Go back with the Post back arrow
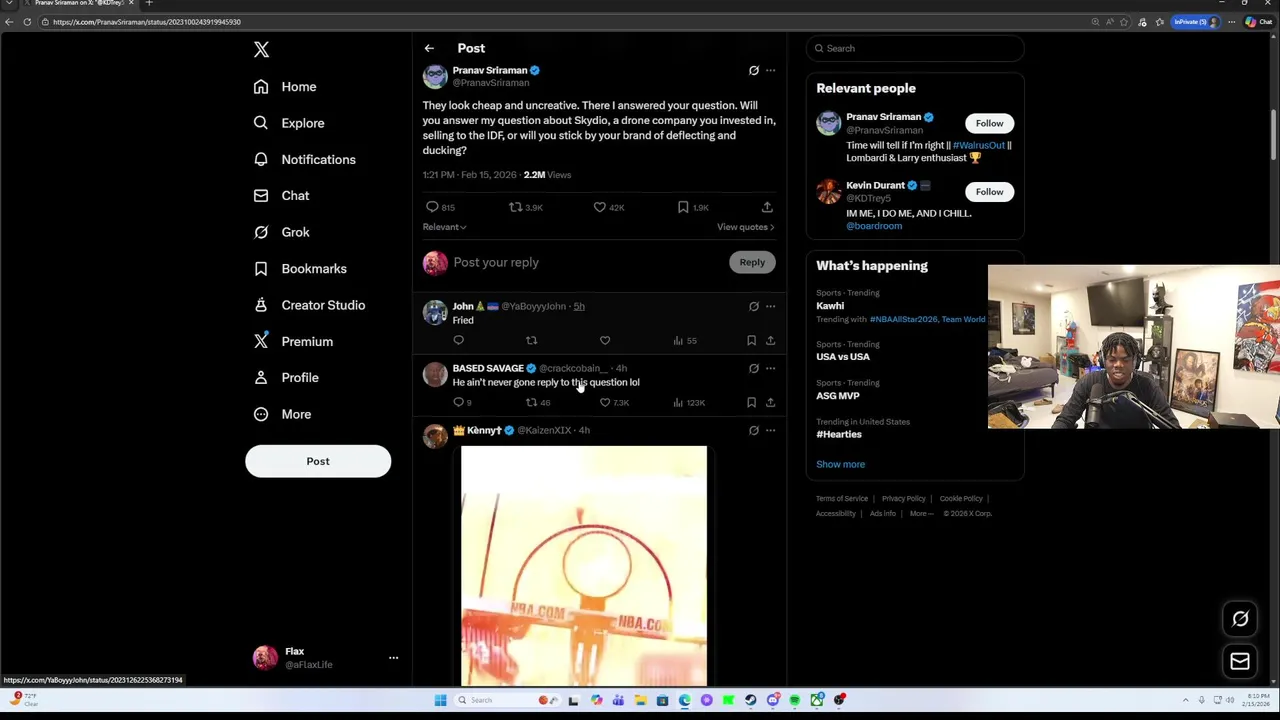The width and height of the screenshot is (1280, 720). tap(429, 48)
